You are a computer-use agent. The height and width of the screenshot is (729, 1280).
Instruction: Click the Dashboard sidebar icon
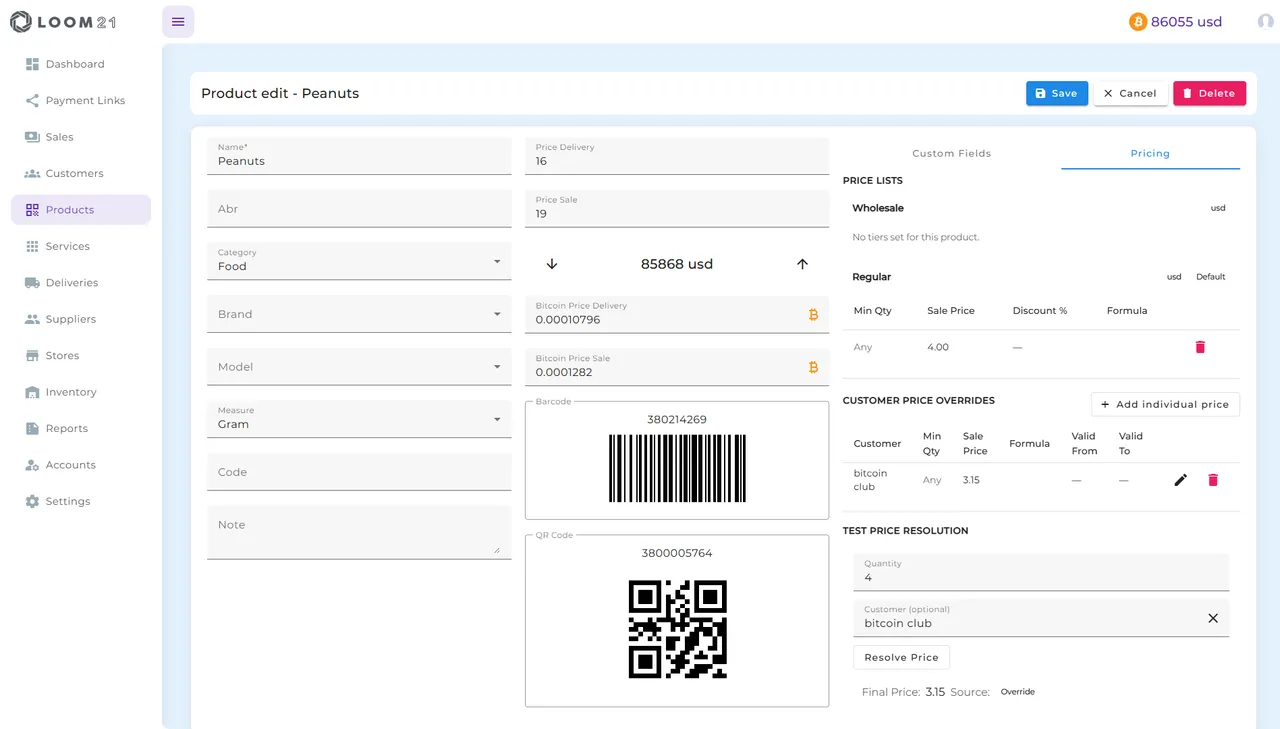click(32, 64)
